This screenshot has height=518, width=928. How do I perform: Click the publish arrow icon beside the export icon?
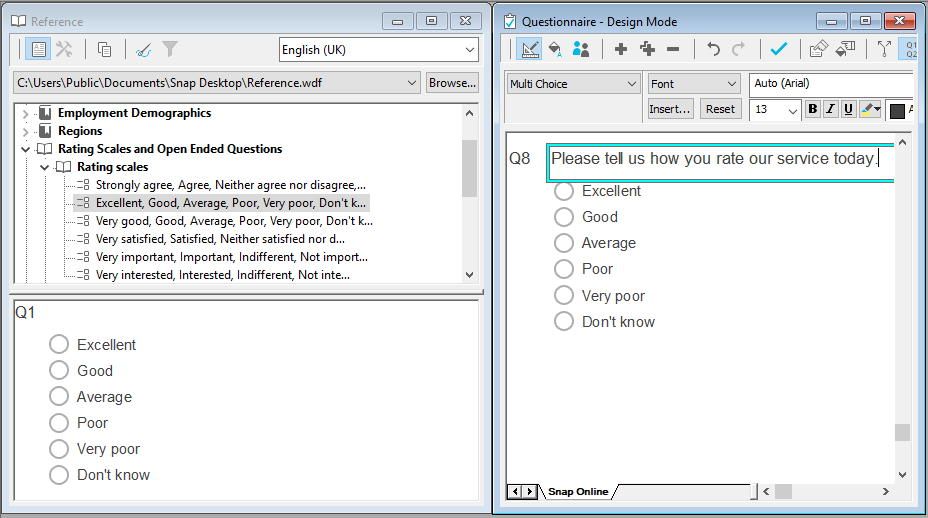point(845,49)
